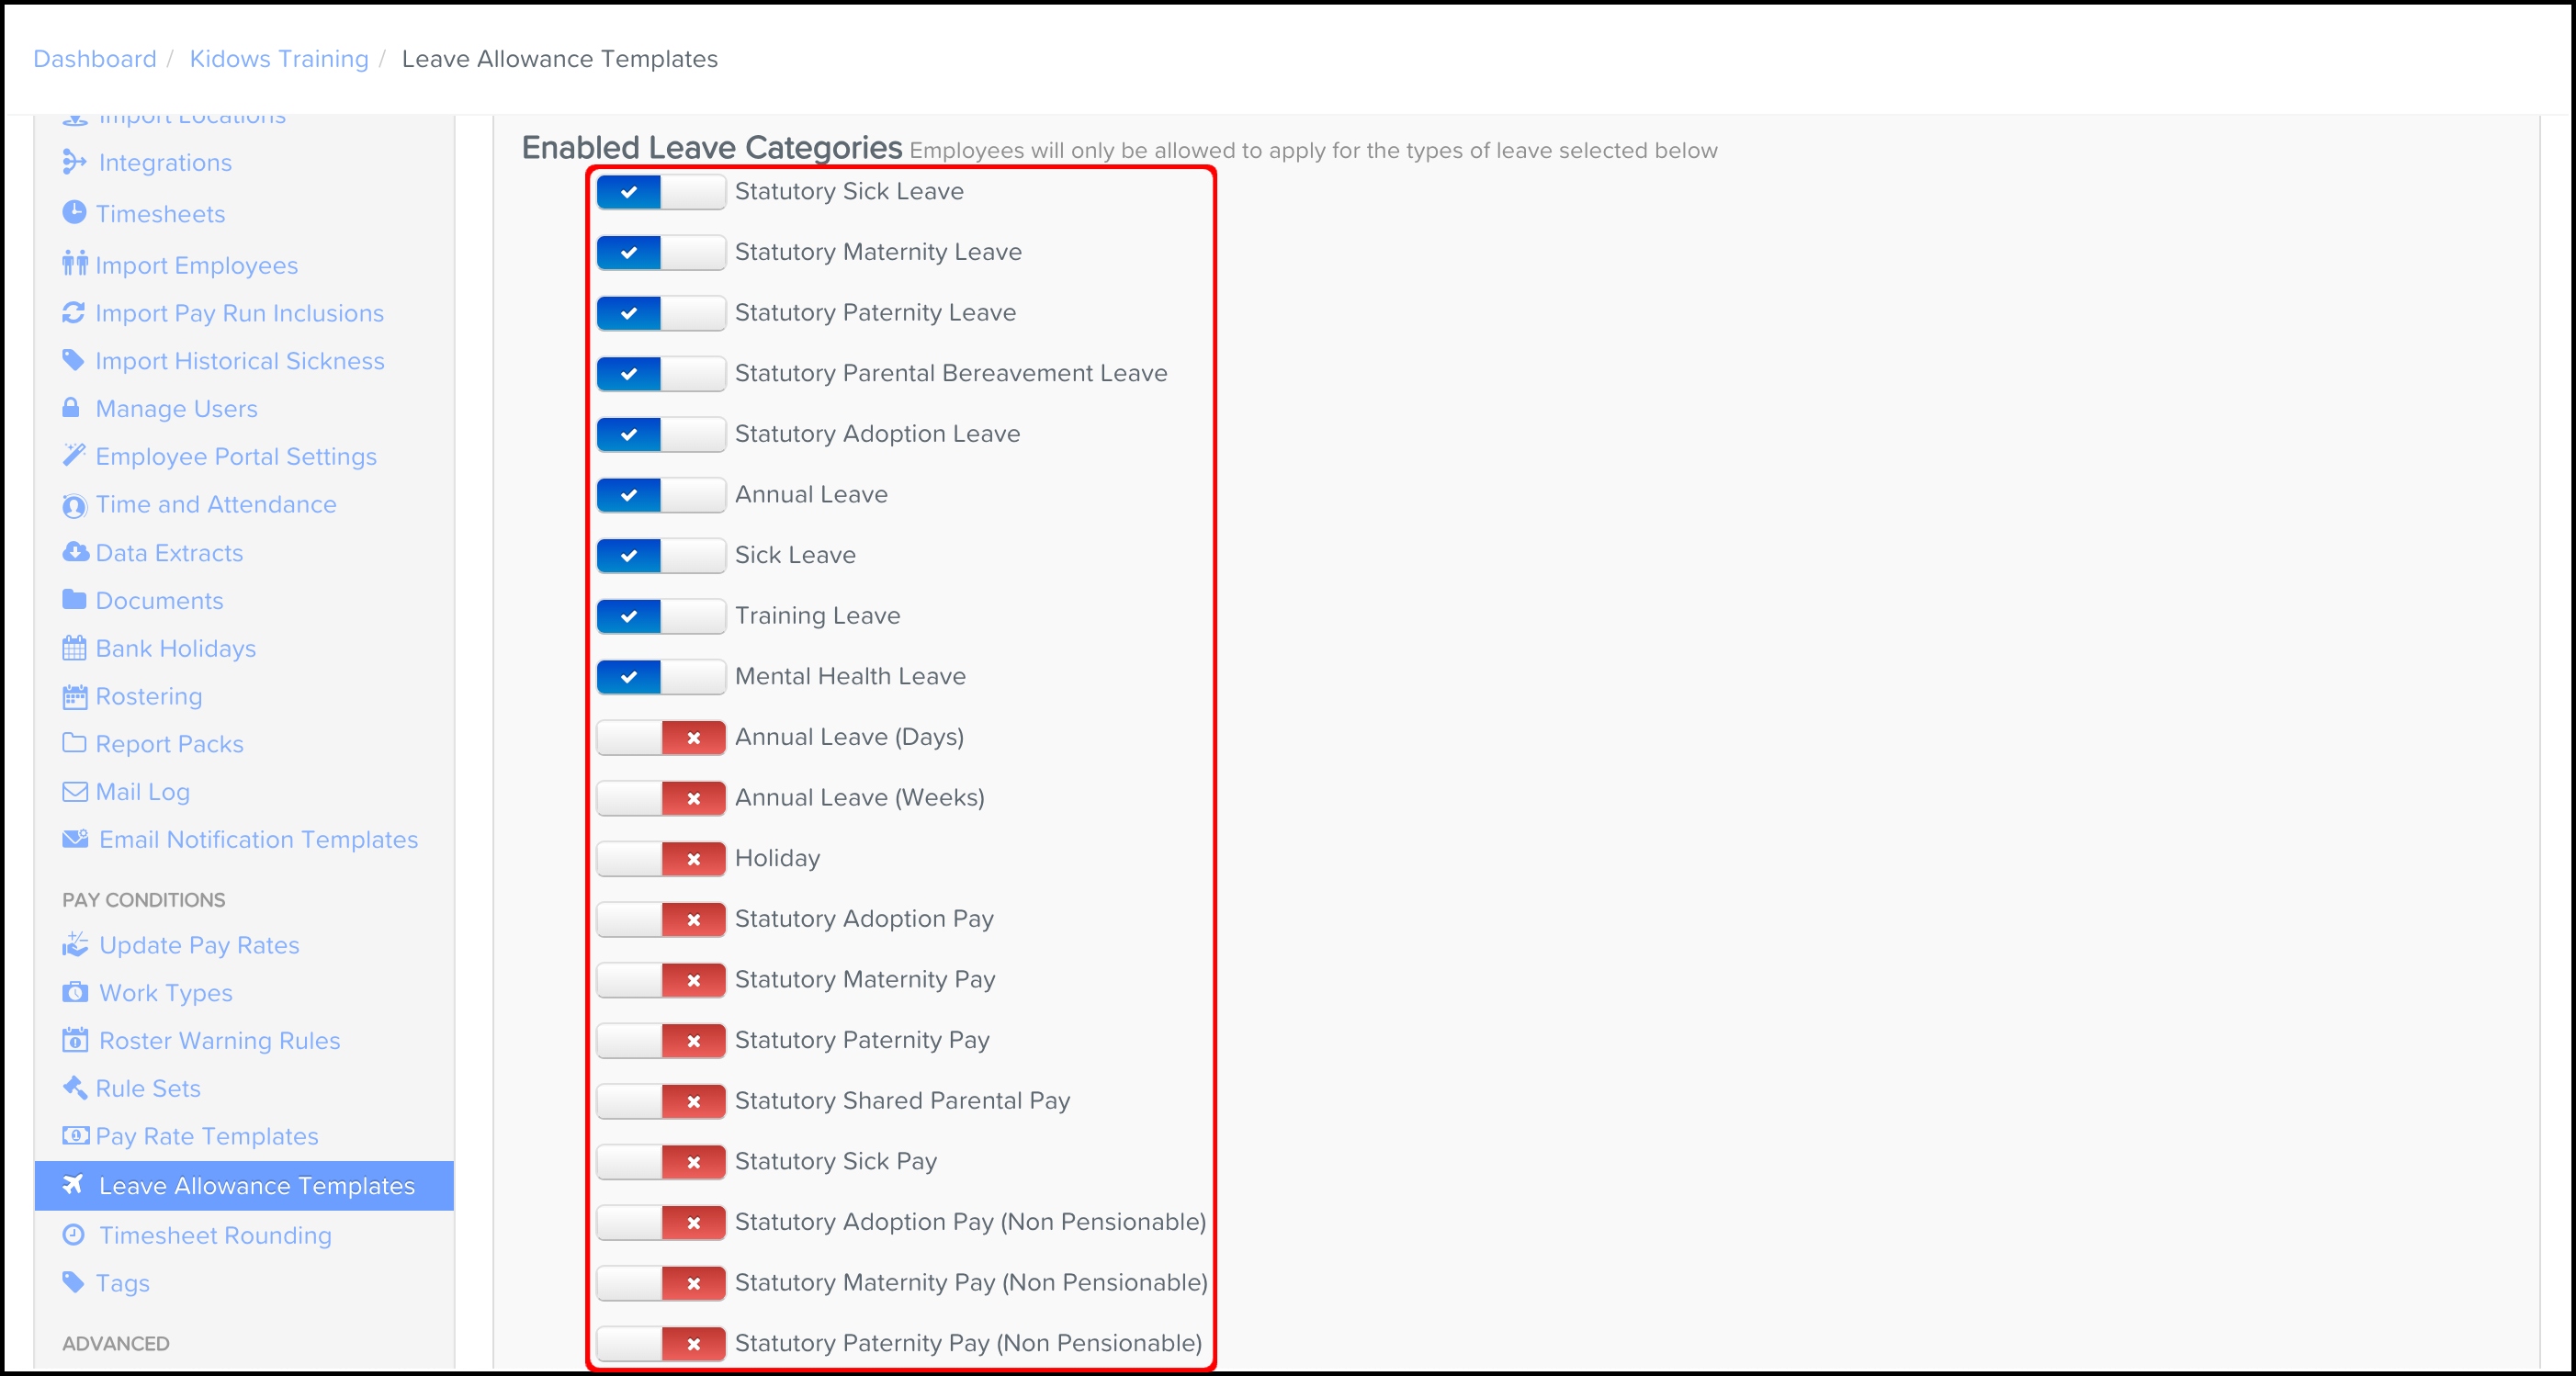Screen dimensions: 2576x1376
Task: Click the Documents folder icon
Action: click(74, 600)
